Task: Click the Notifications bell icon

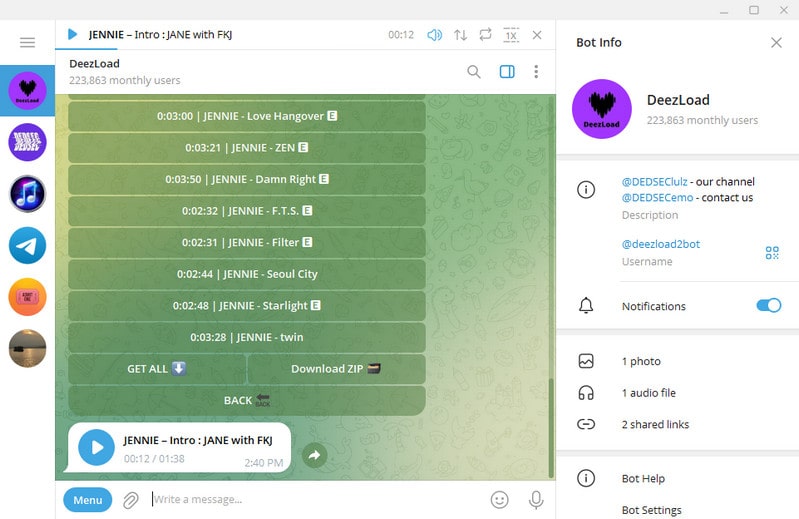Action: coord(586,306)
